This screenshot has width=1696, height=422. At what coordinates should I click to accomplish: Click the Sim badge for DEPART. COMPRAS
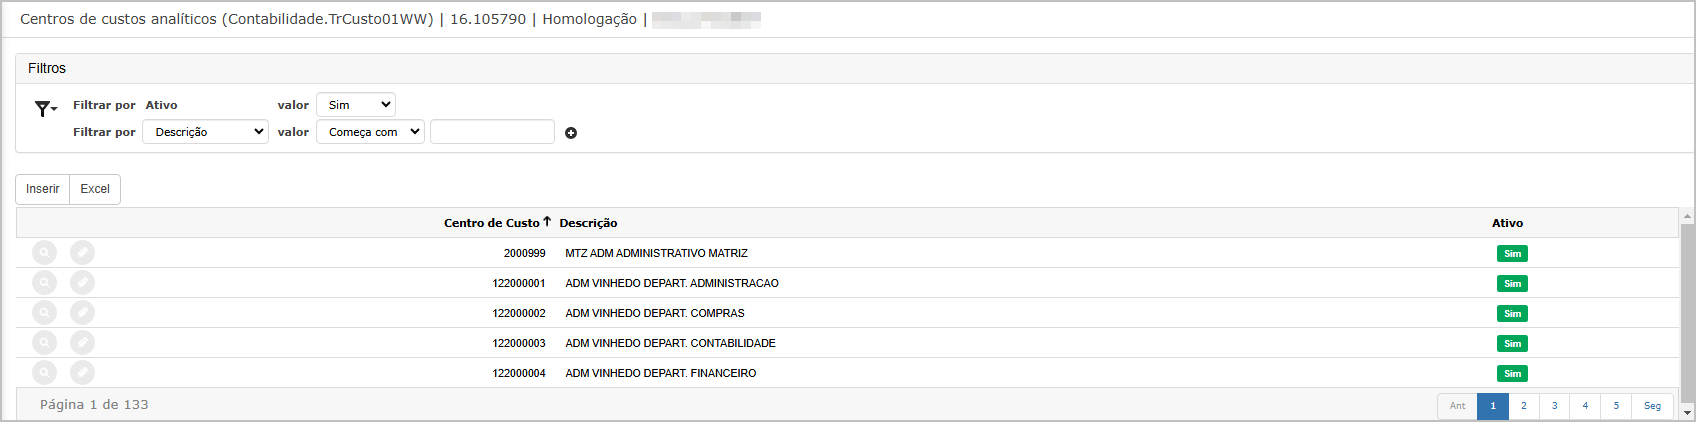point(1512,314)
